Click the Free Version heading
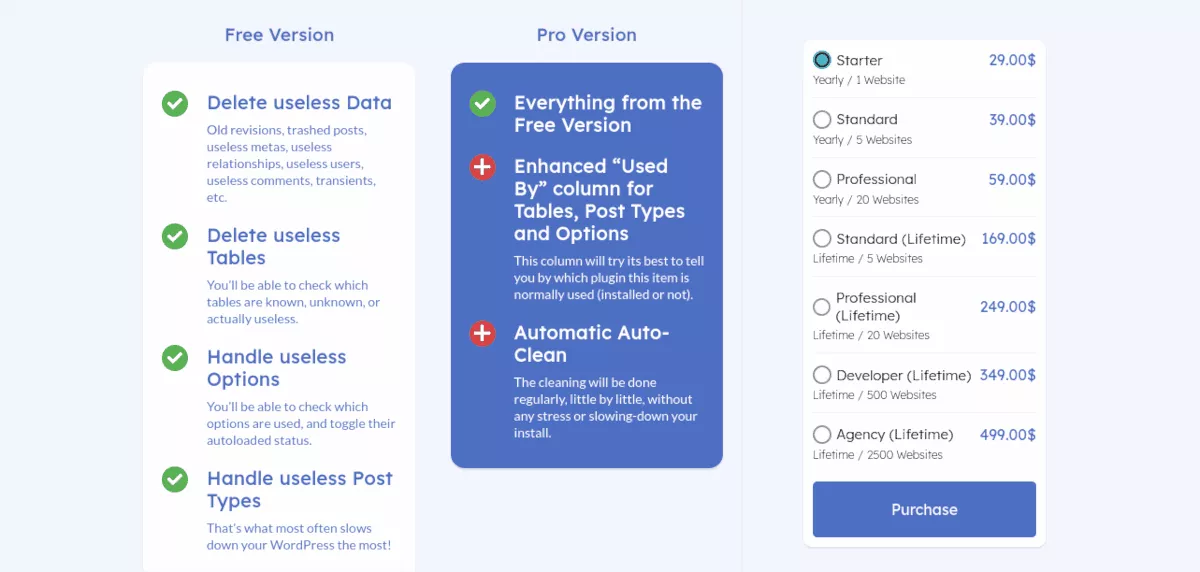Screen dimensions: 1200x572 click(279, 35)
